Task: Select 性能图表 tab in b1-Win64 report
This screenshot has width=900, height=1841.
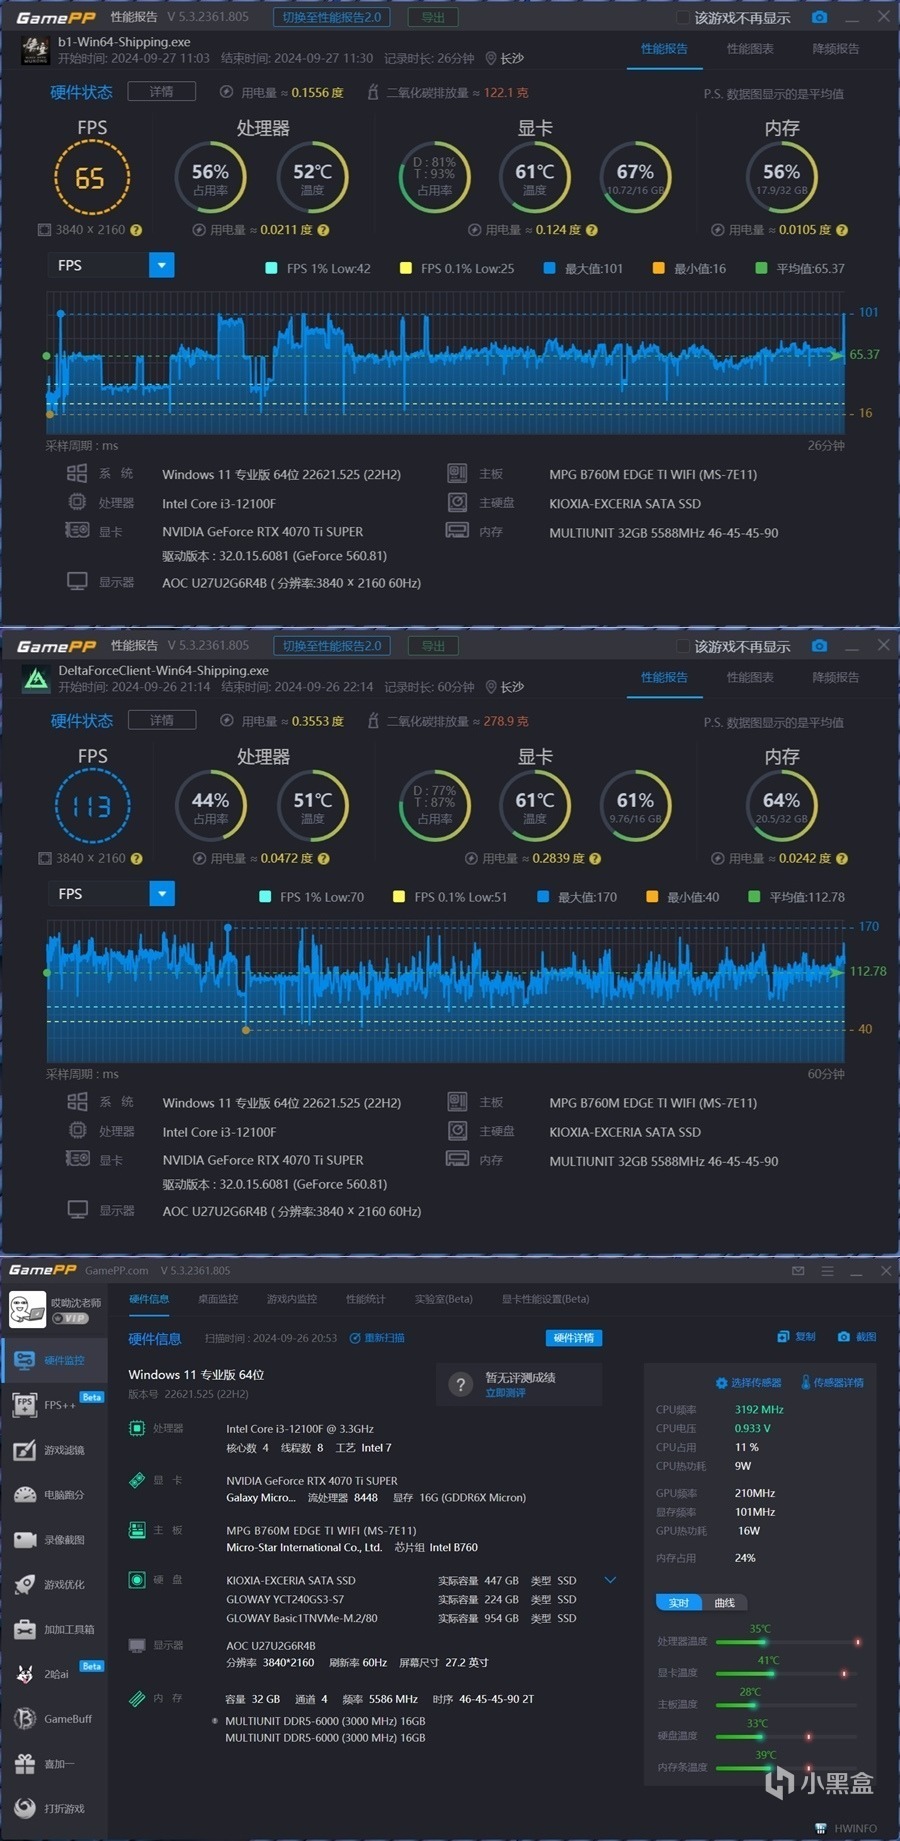Action: 750,48
